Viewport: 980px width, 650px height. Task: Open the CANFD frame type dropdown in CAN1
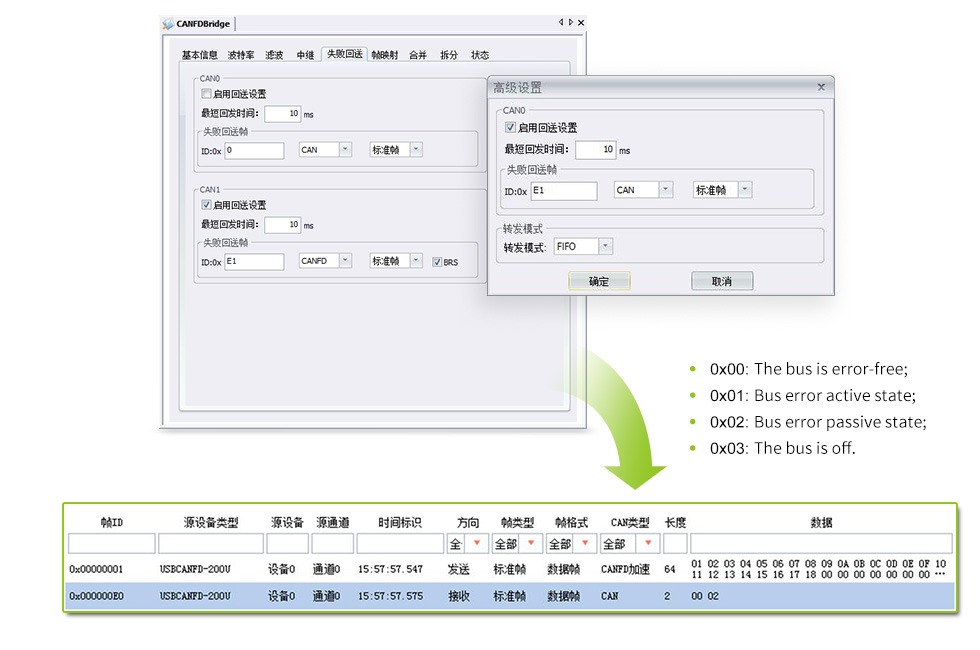coord(344,261)
